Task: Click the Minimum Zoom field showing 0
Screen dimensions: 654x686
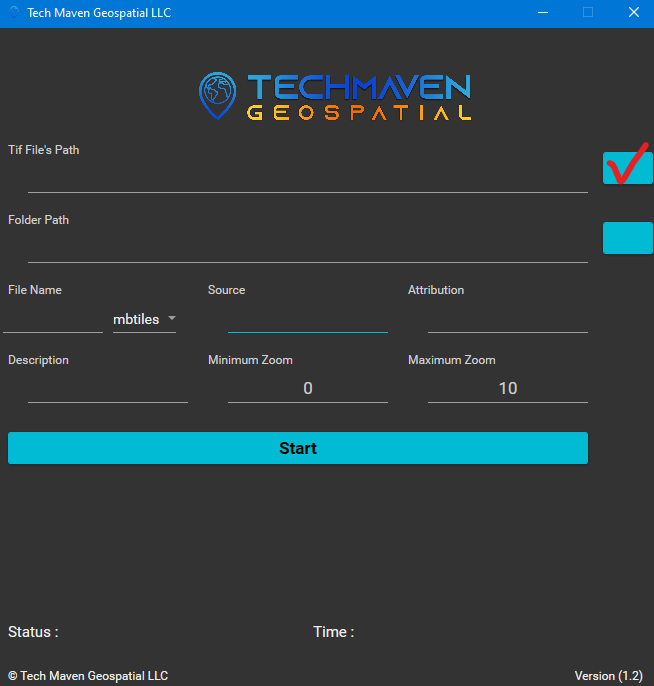Action: tap(308, 388)
